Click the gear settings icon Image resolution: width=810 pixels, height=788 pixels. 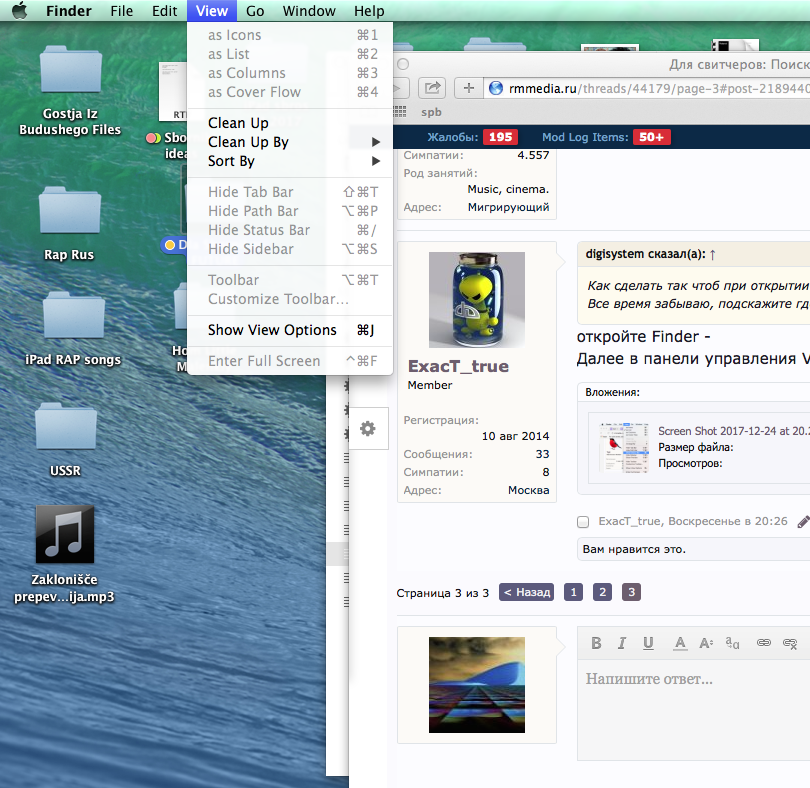click(368, 428)
